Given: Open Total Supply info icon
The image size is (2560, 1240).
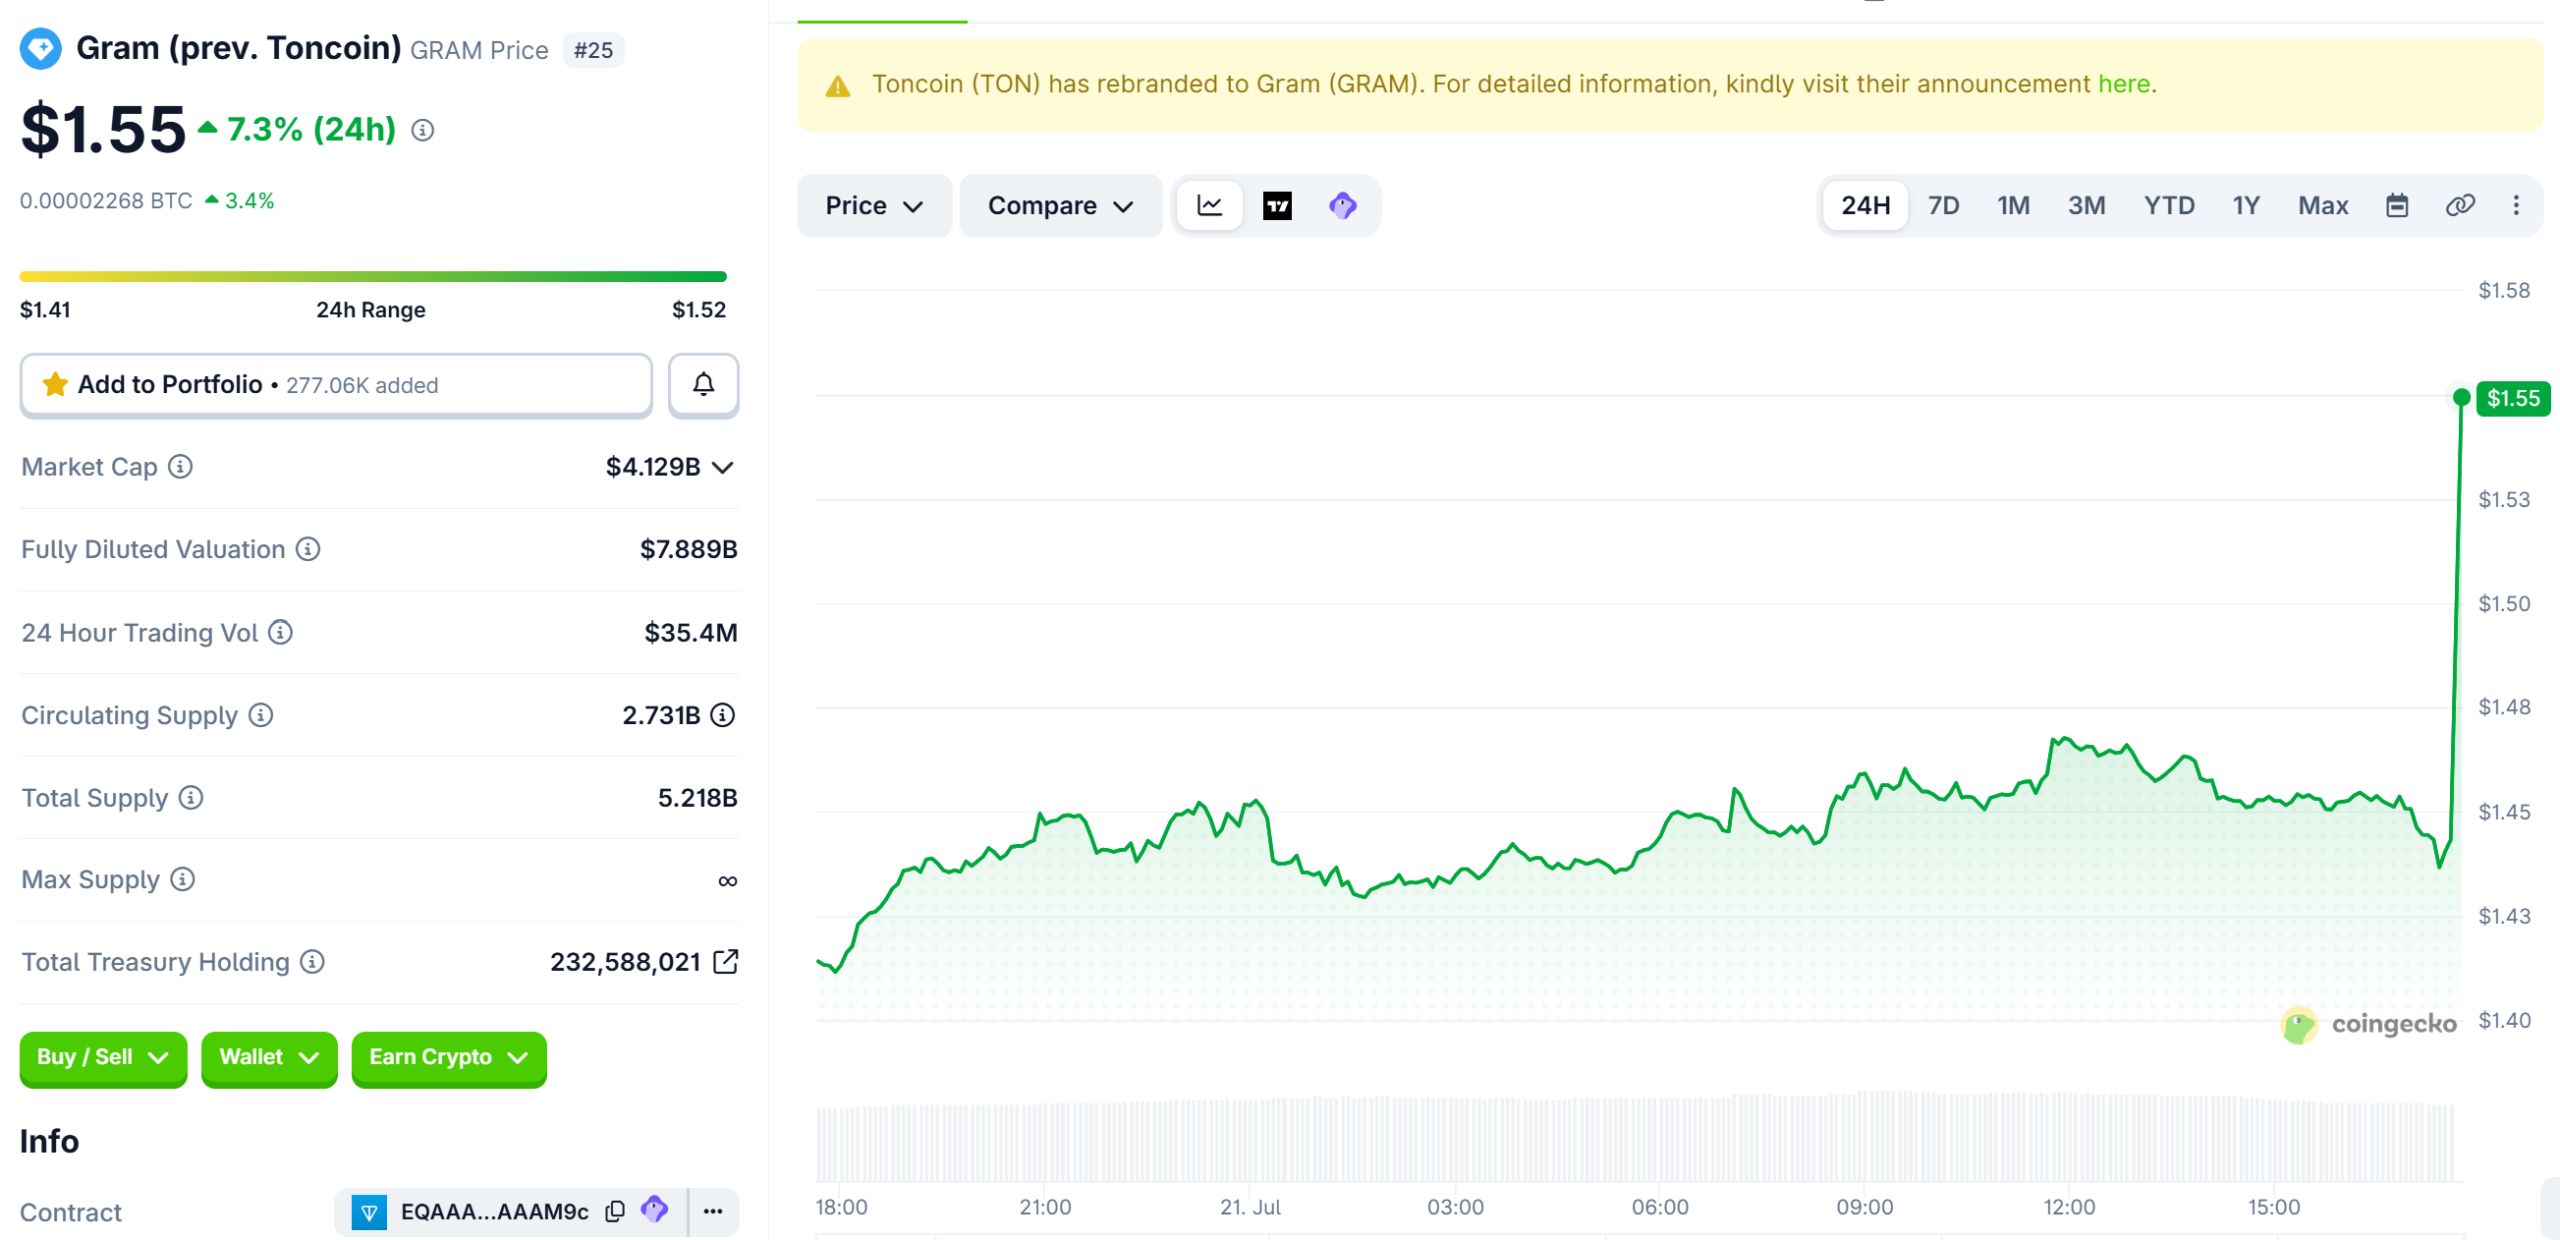Looking at the screenshot, I should point(191,798).
